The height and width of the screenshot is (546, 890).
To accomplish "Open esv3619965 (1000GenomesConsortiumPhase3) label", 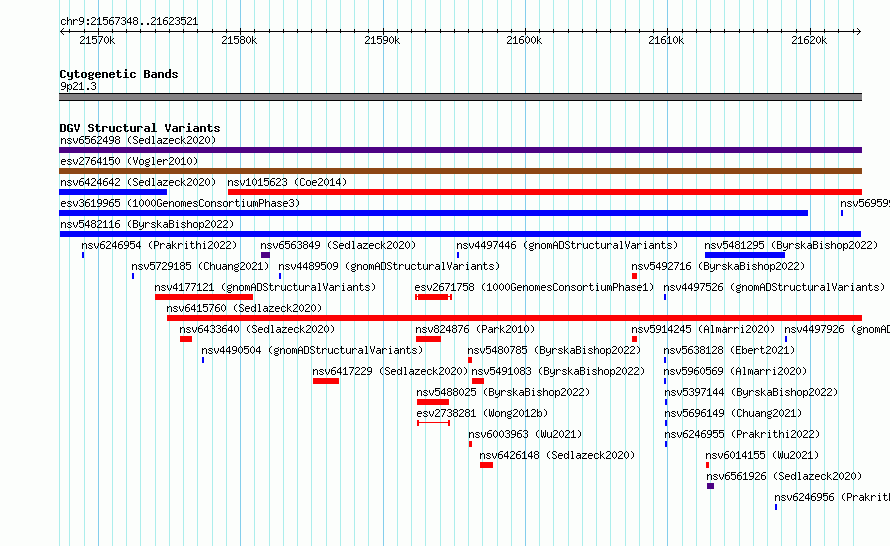I will pyautogui.click(x=180, y=203).
